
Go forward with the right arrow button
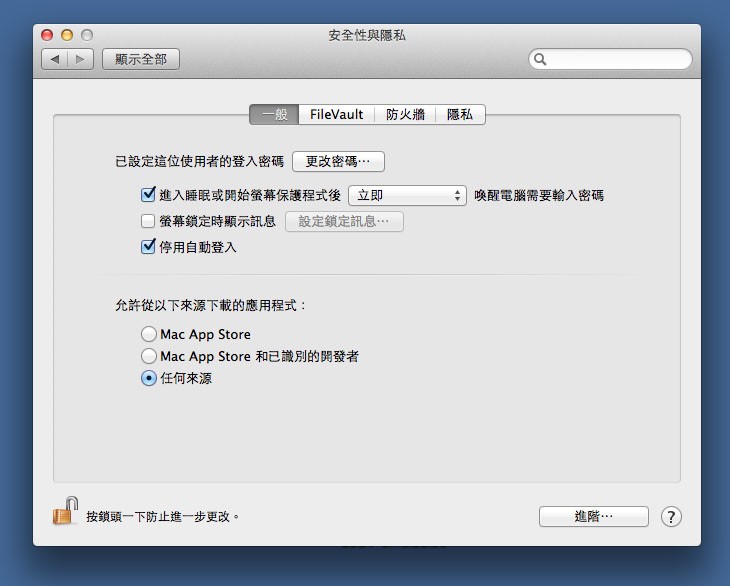pos(81,59)
